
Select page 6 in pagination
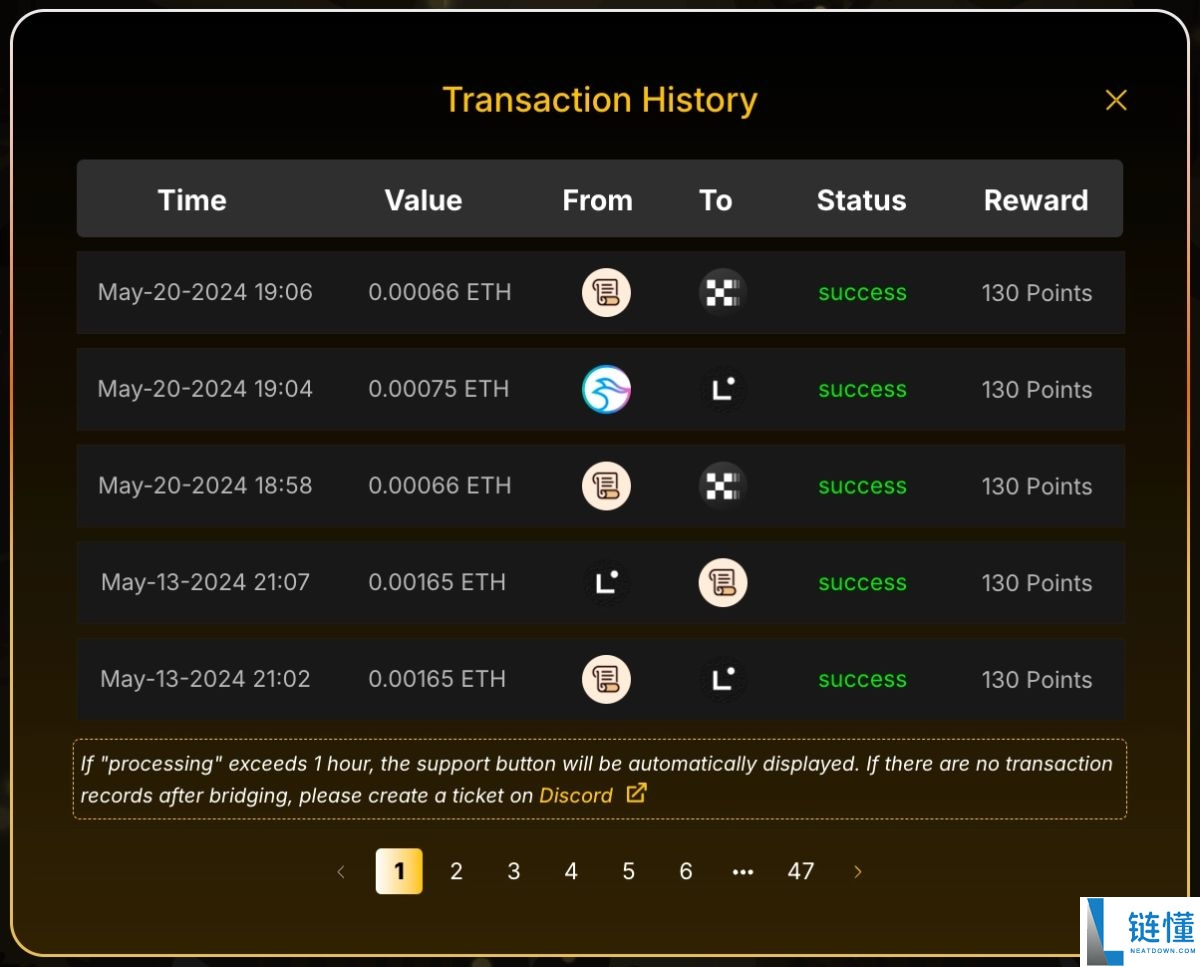686,871
